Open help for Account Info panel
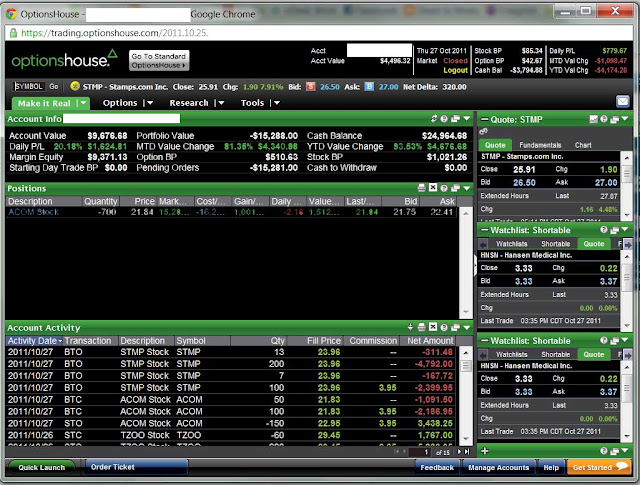Viewport: 640px width, 485px height. pos(444,119)
